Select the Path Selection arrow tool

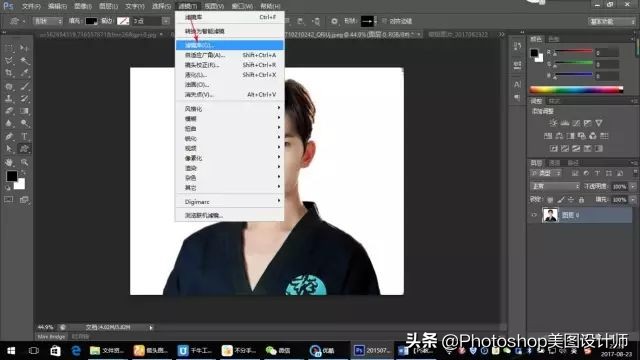tap(9, 149)
